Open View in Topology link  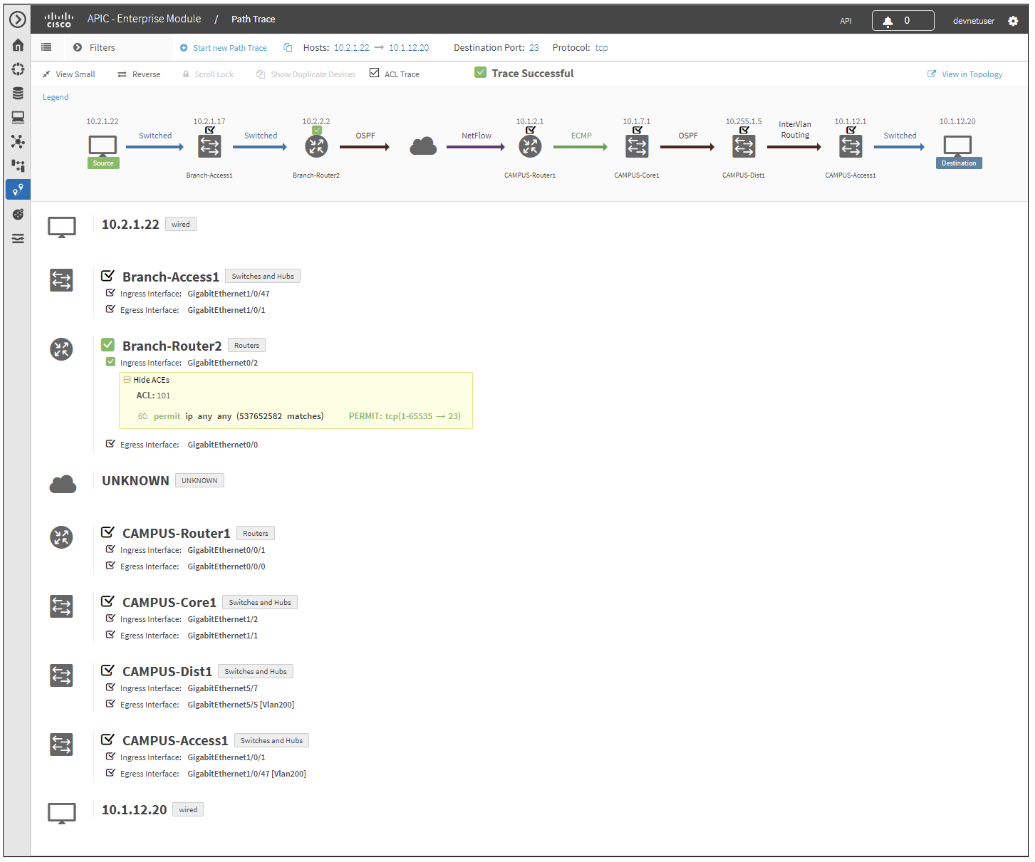point(964,74)
